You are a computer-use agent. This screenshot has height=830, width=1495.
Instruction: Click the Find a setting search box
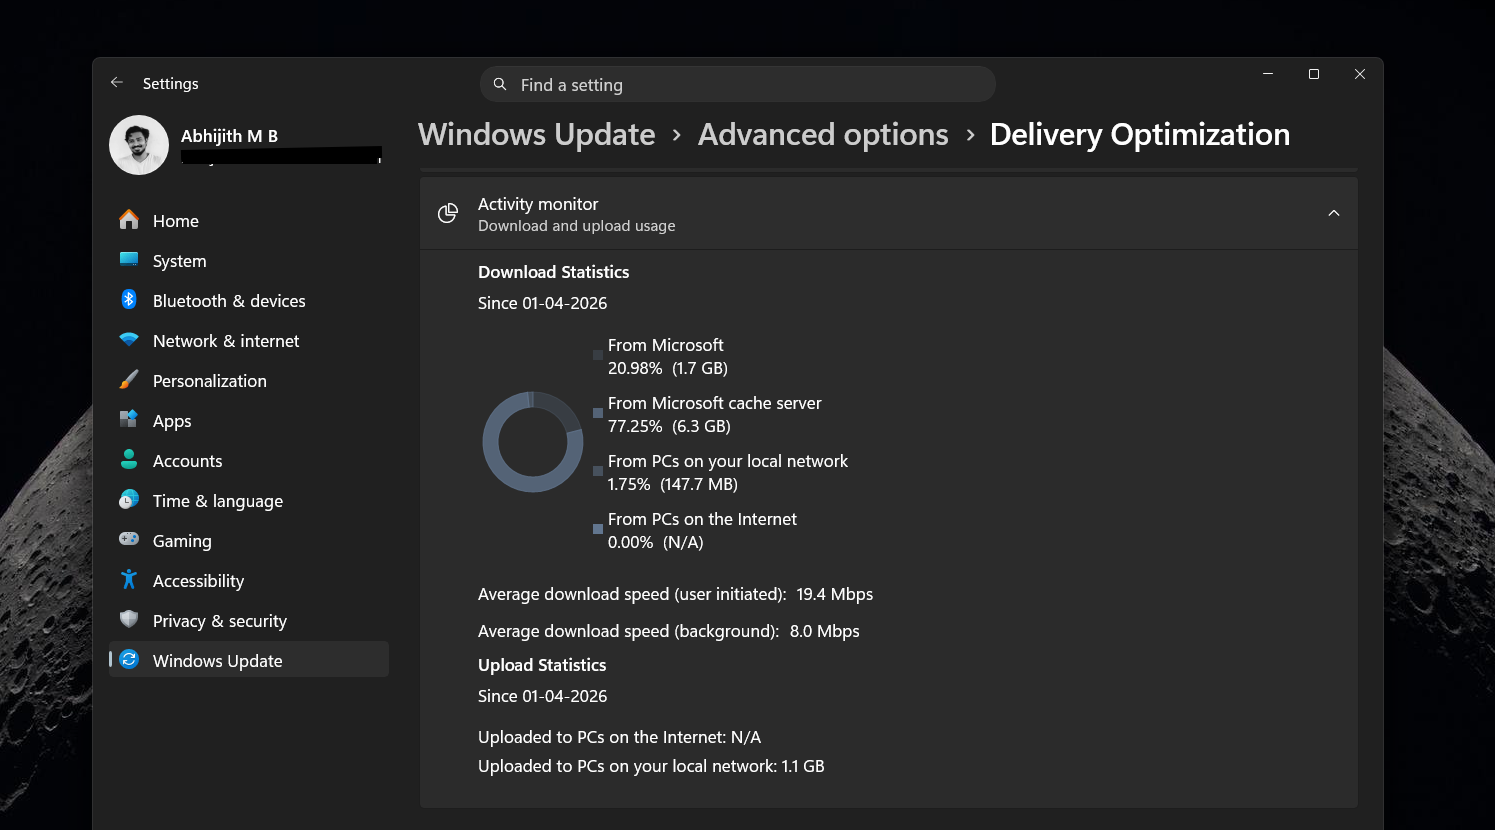pyautogui.click(x=737, y=84)
